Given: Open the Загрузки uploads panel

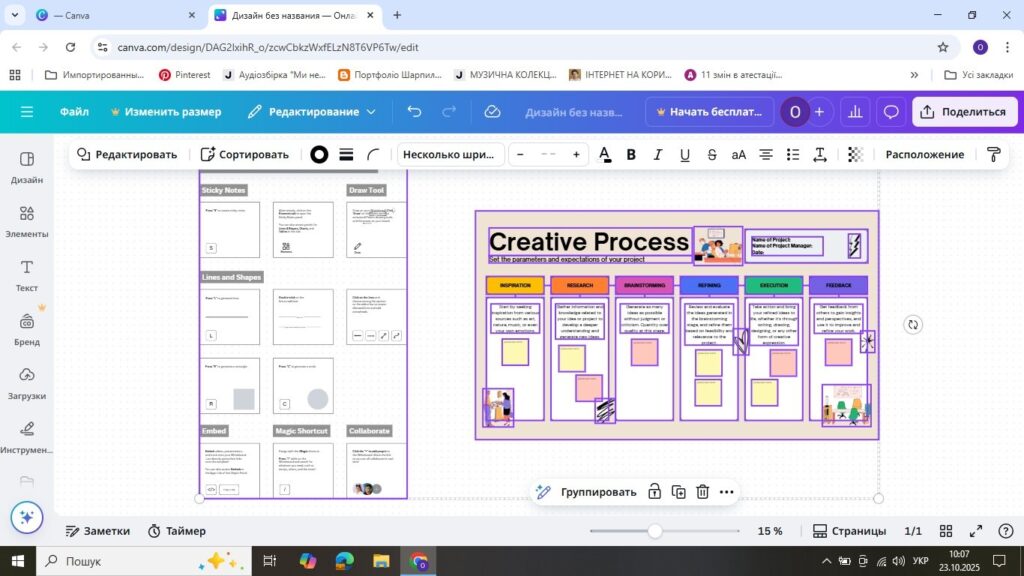Looking at the screenshot, I should pyautogui.click(x=27, y=383).
